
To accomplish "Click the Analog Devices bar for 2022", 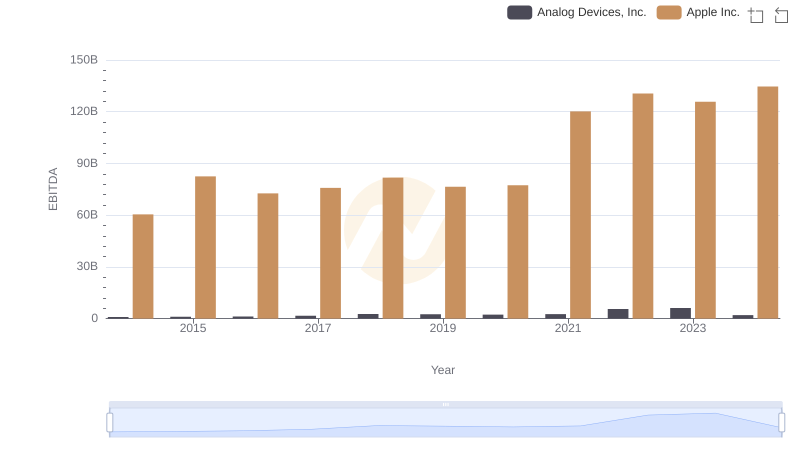I will point(618,314).
